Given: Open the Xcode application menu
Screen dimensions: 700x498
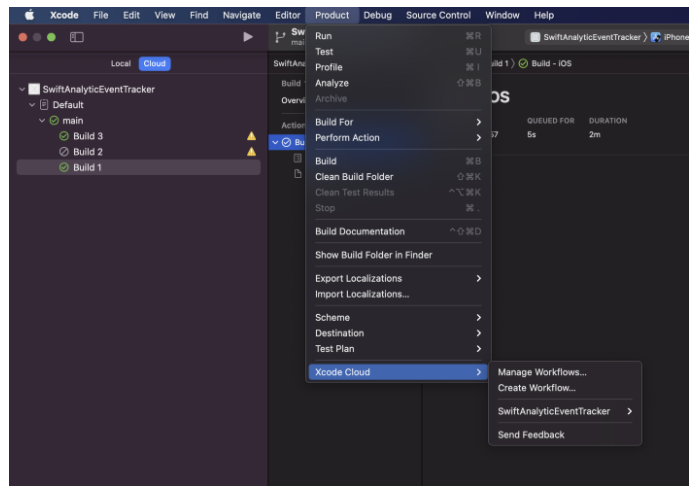Looking at the screenshot, I should [x=64, y=15].
